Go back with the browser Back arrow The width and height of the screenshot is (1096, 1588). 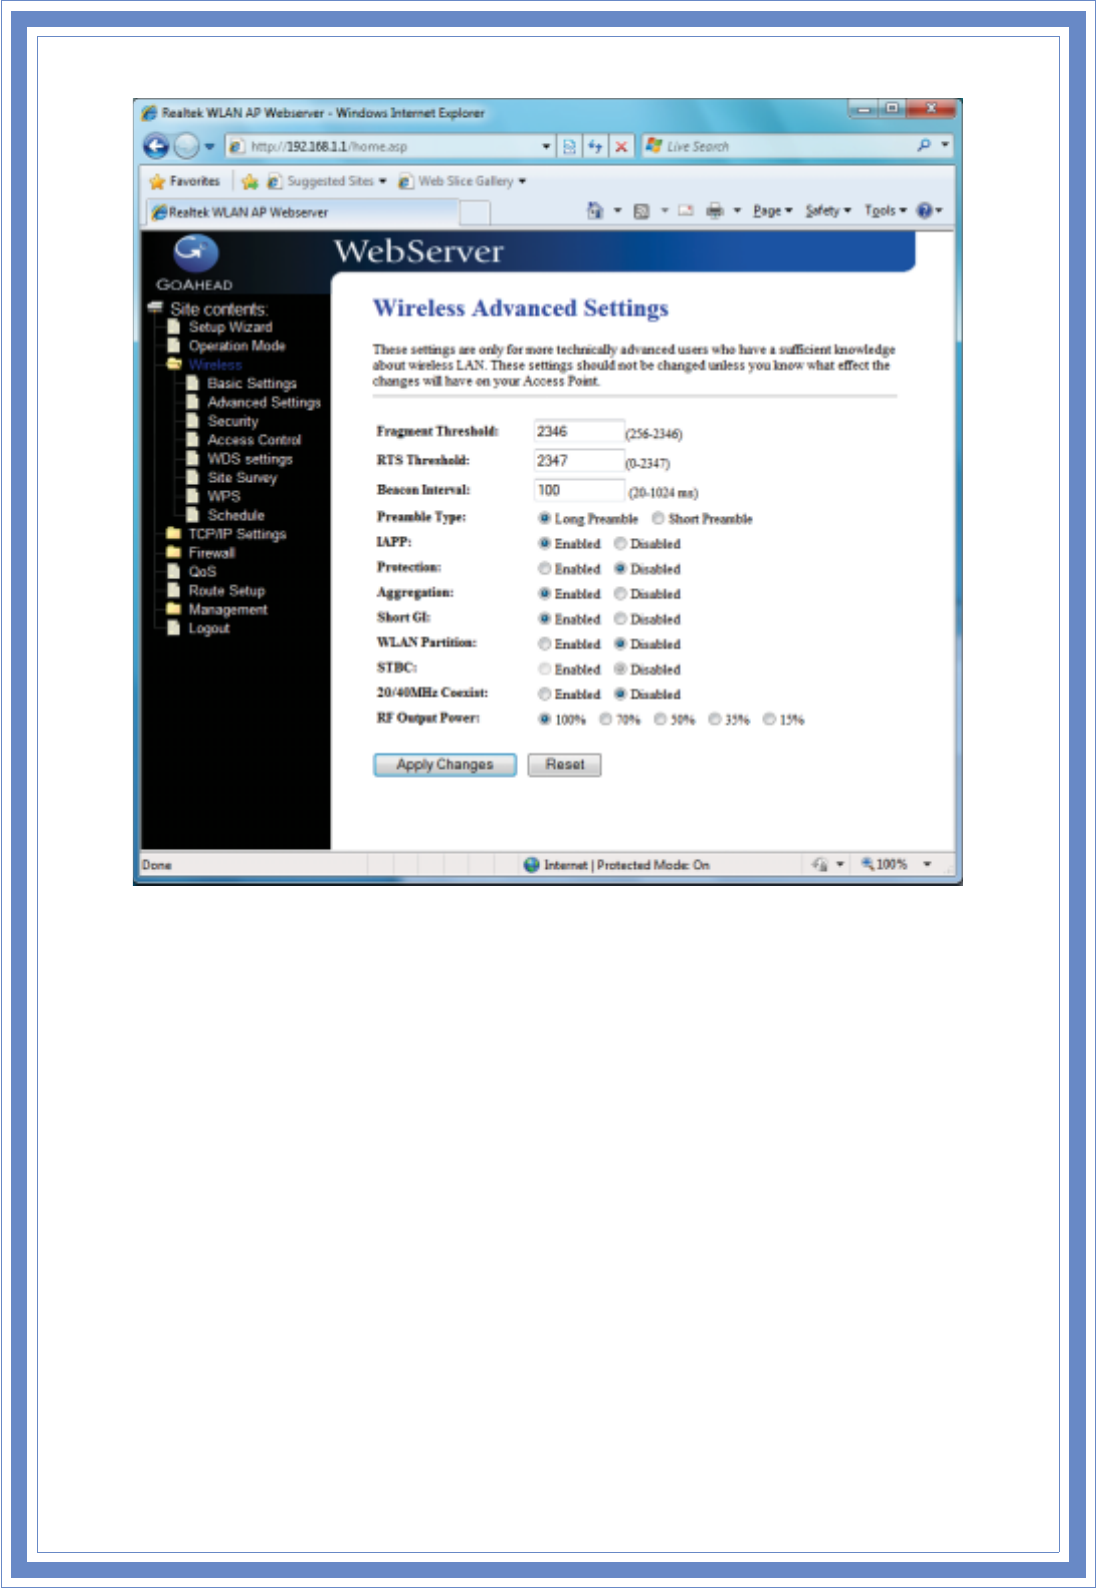(156, 146)
